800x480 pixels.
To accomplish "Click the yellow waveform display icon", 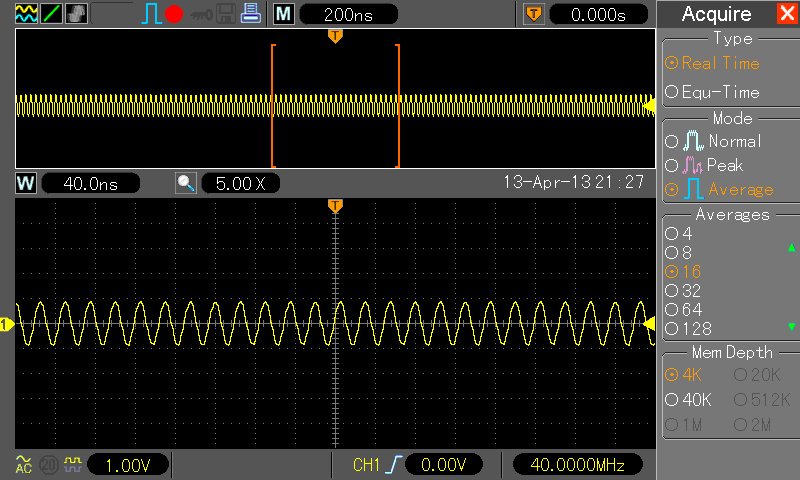I will tap(26, 13).
